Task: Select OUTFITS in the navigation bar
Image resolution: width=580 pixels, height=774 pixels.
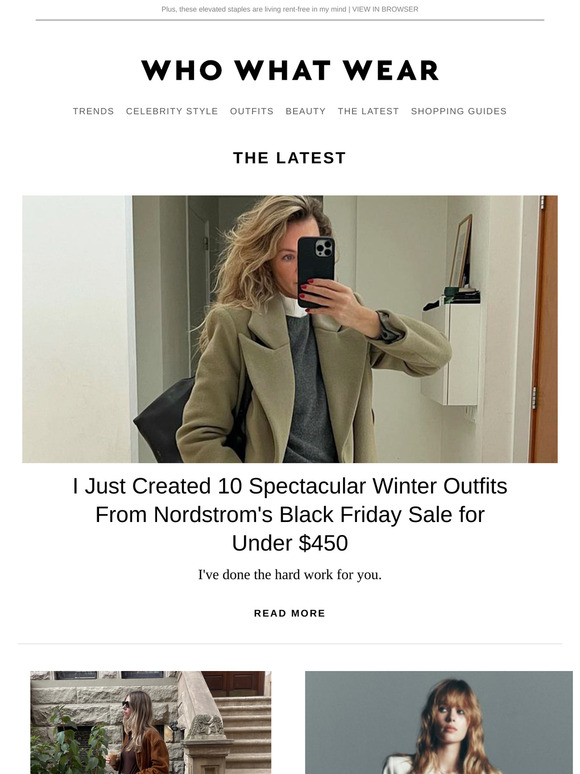Action: (252, 111)
